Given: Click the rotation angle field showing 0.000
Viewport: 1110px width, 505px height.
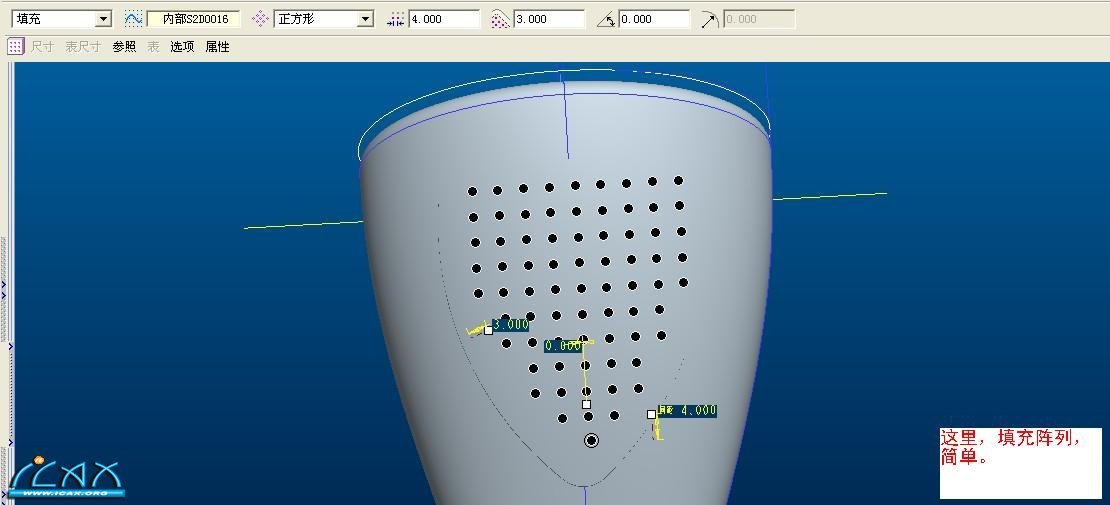Looking at the screenshot, I should coord(653,19).
